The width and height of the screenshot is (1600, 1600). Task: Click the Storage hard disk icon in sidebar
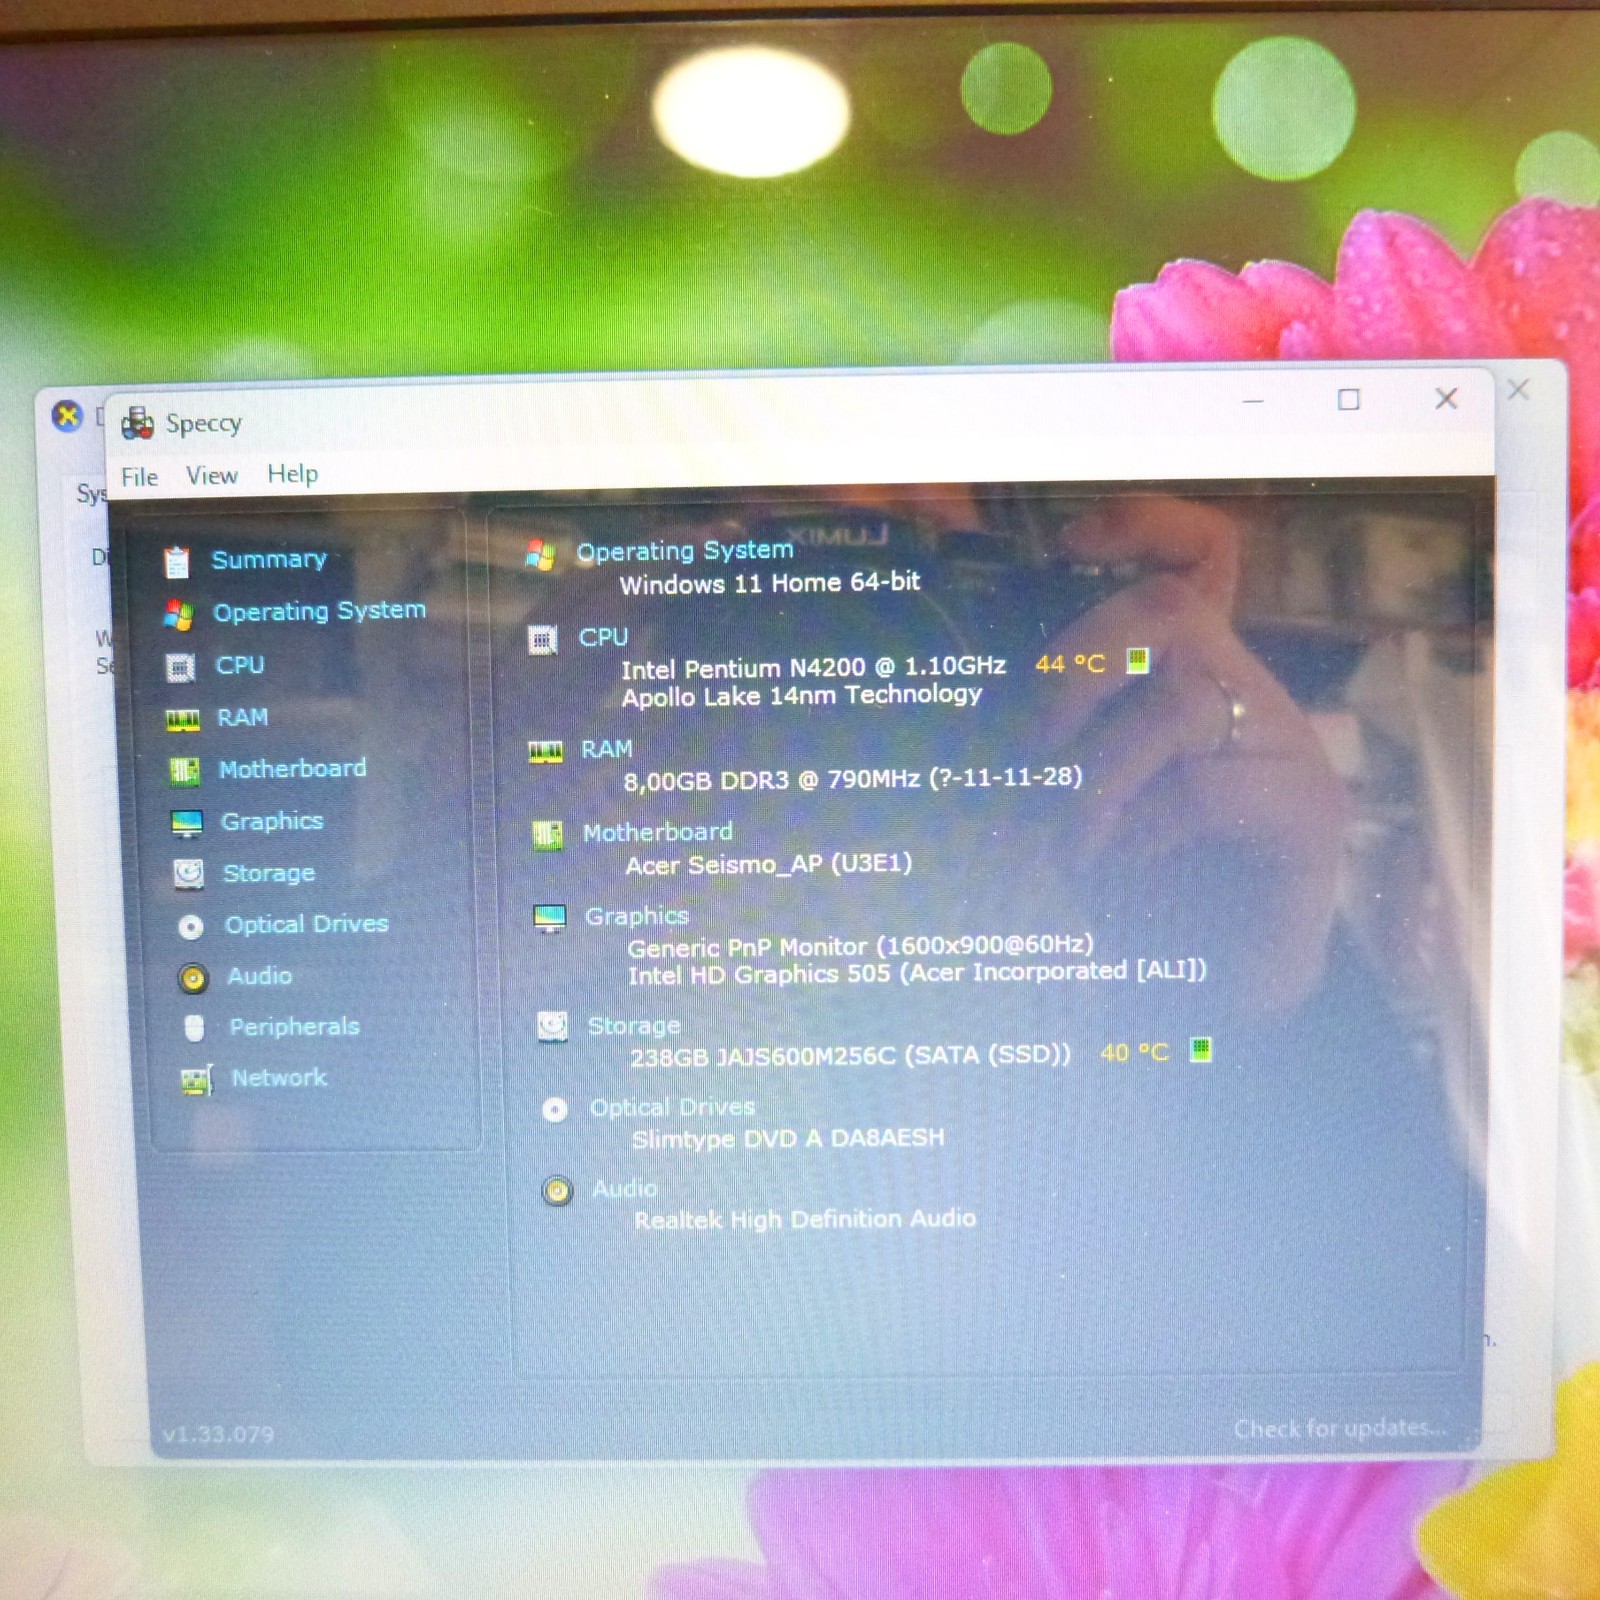[x=189, y=874]
